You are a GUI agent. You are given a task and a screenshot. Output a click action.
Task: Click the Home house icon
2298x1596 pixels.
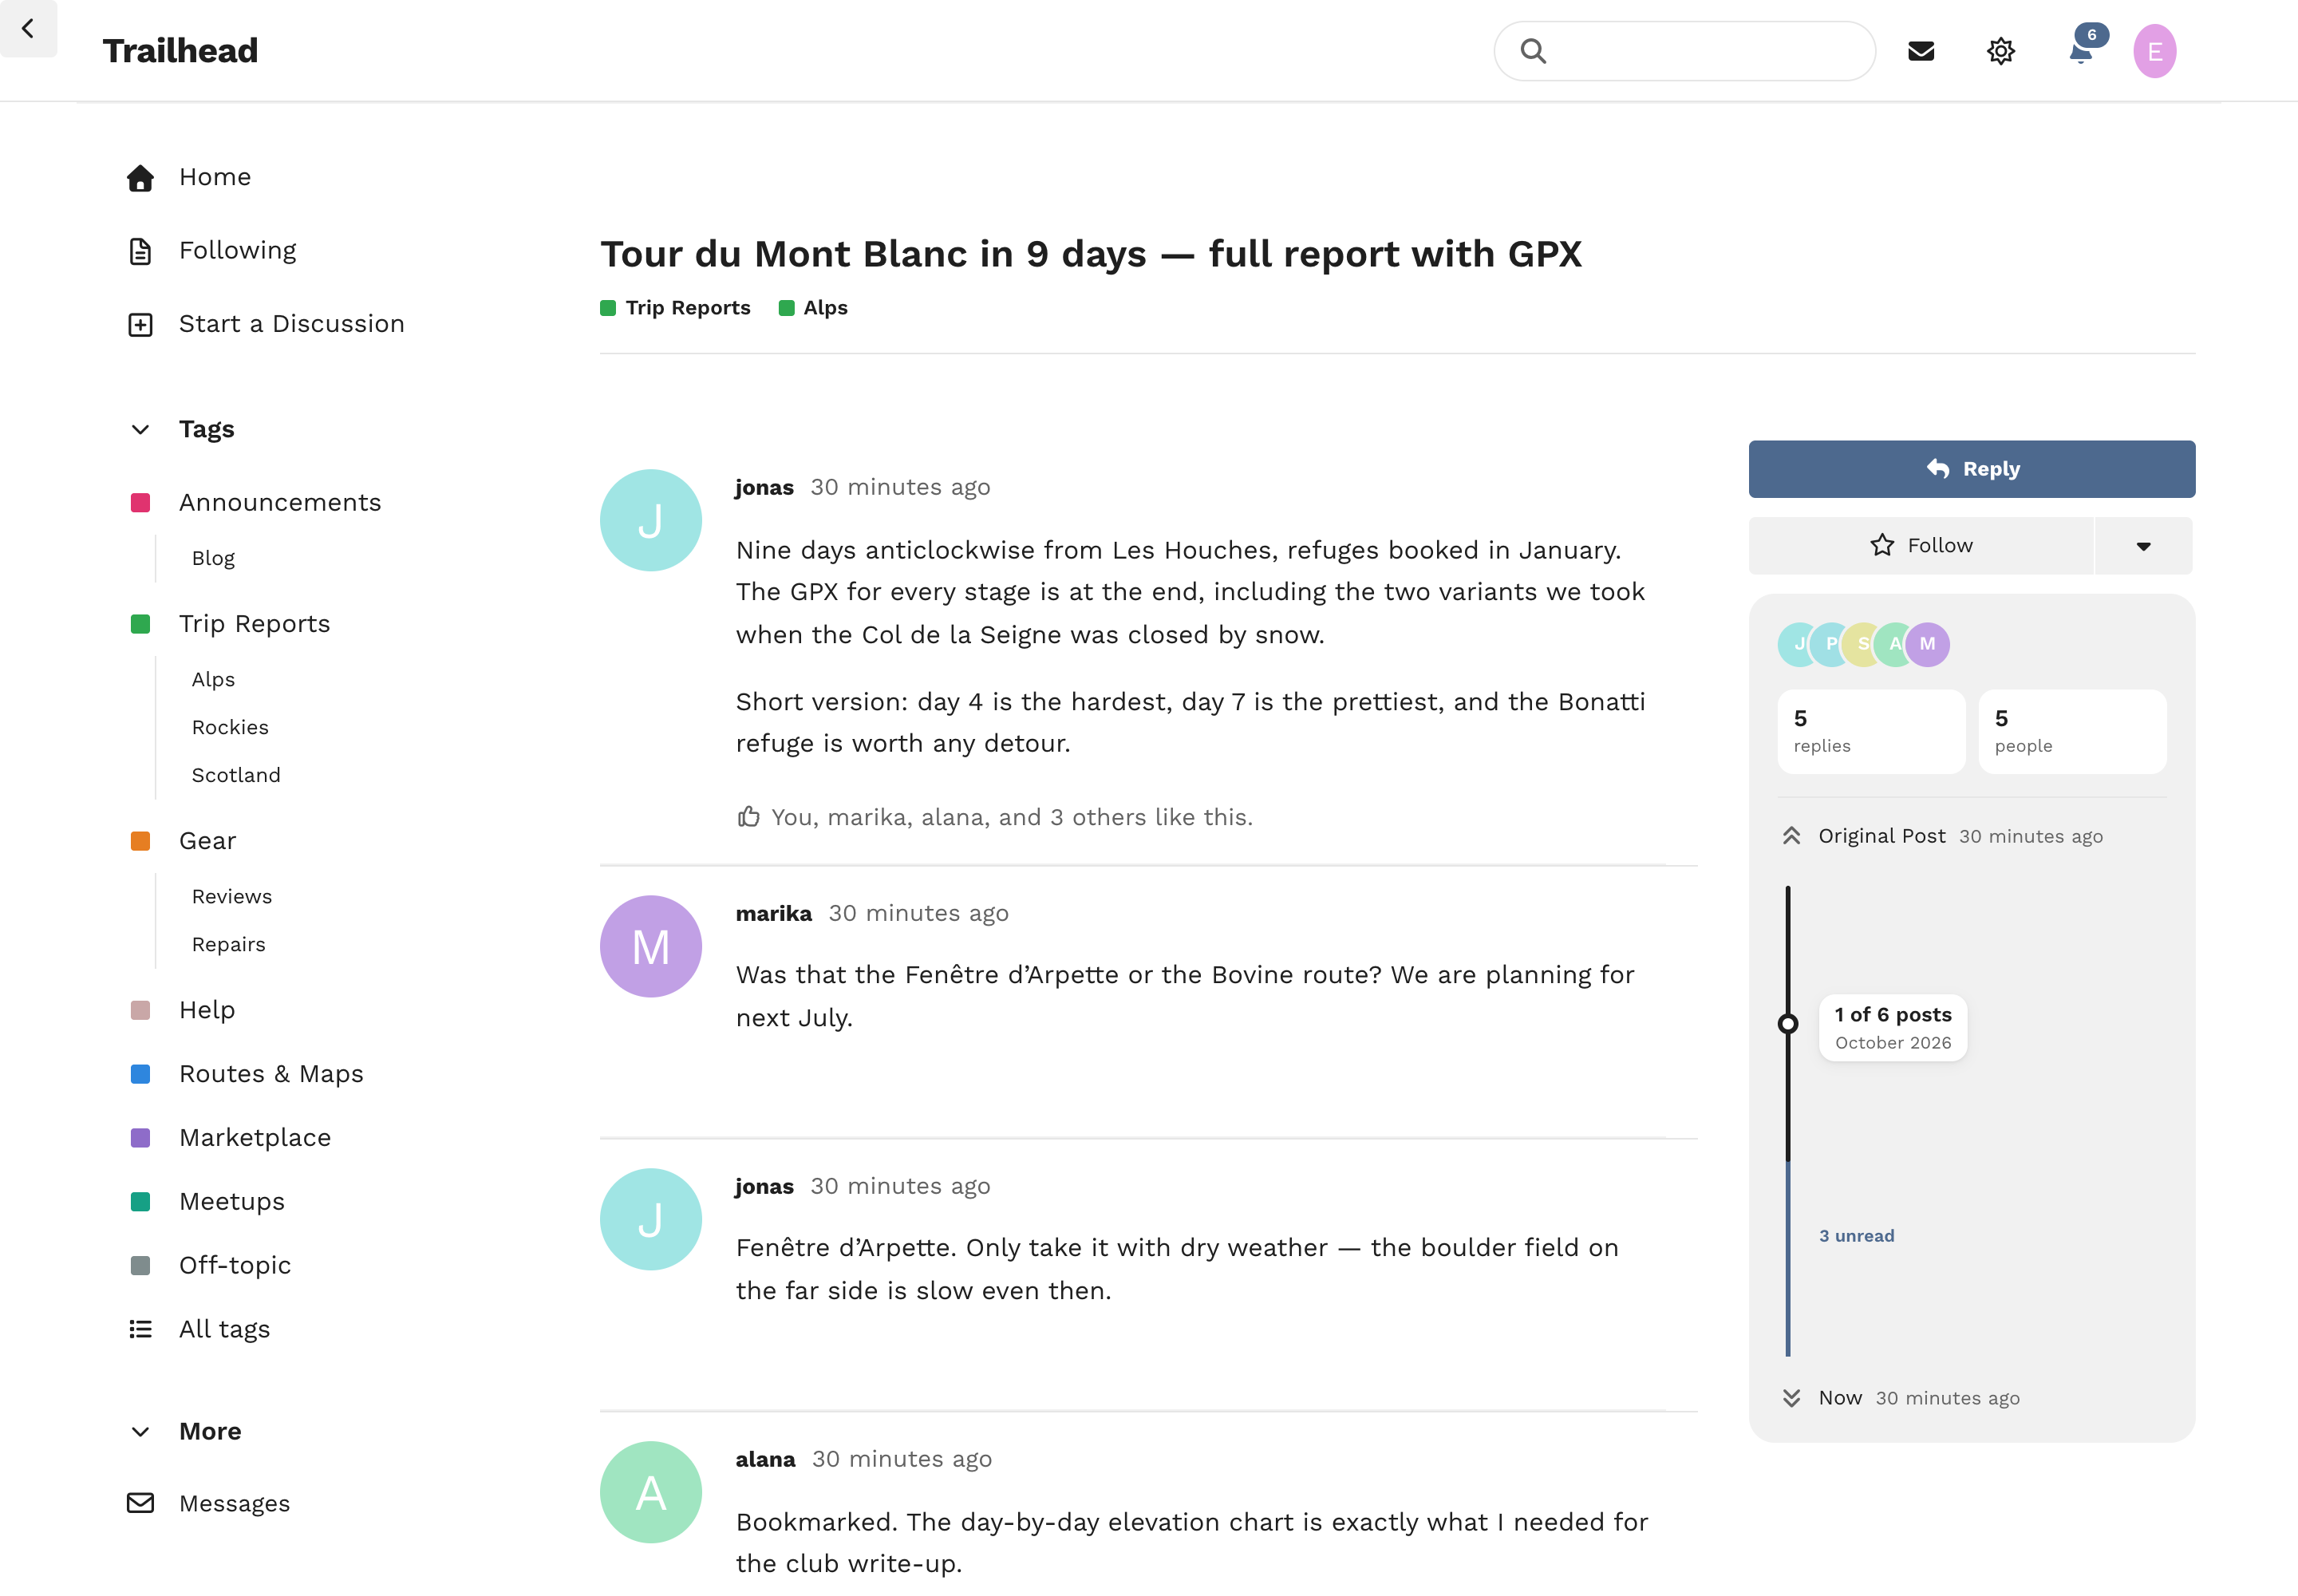(140, 177)
